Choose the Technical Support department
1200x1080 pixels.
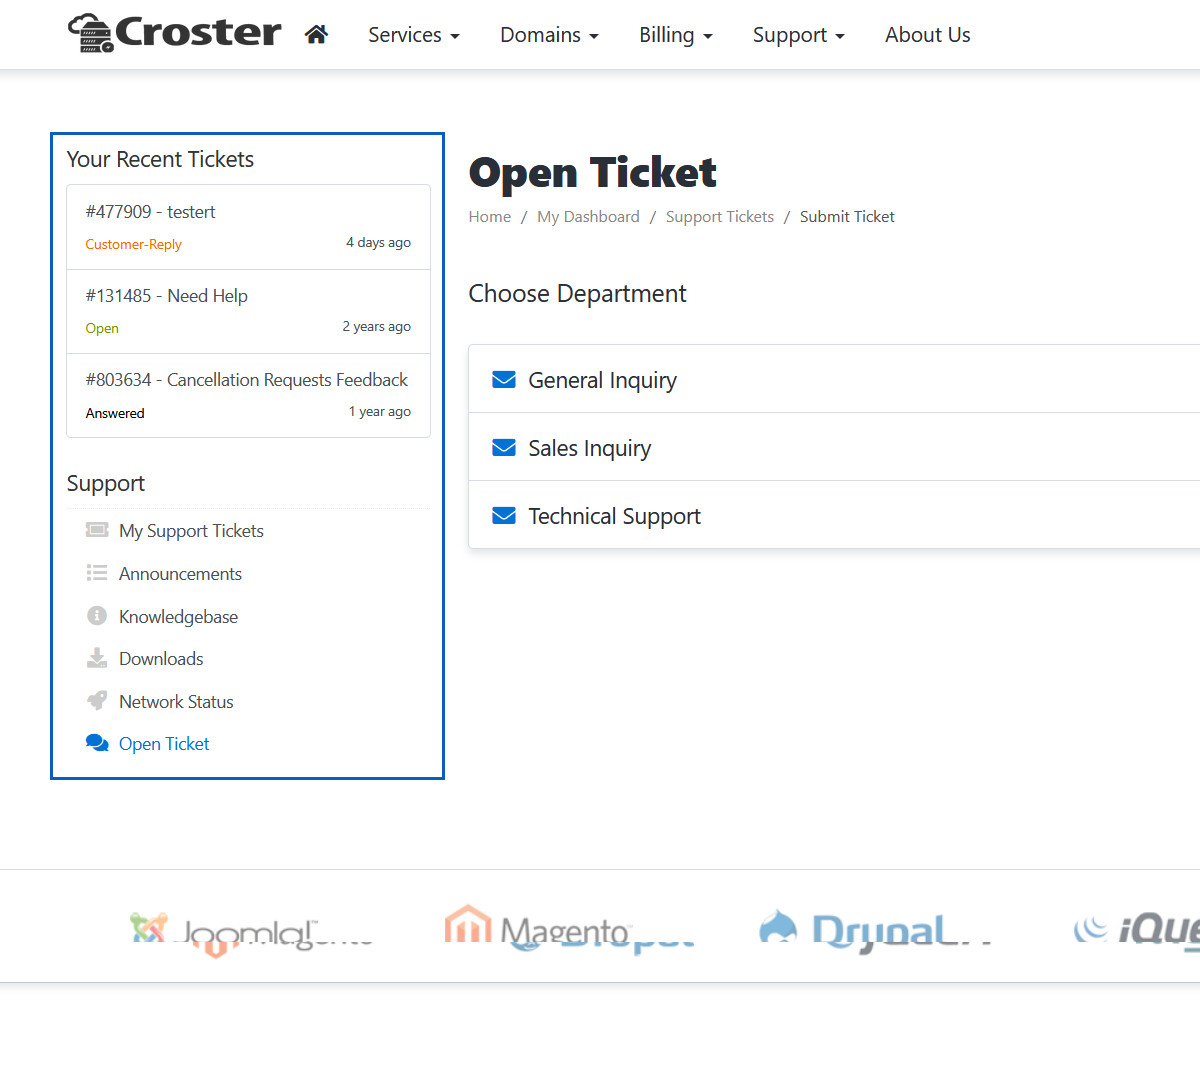[614, 516]
